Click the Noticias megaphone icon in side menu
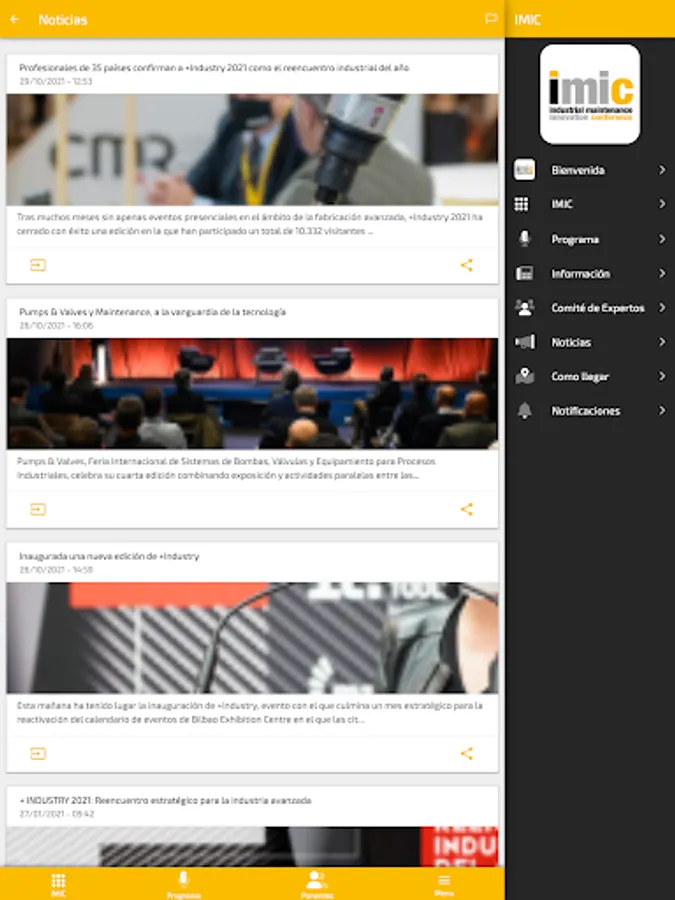The width and height of the screenshot is (675, 900). 525,342
